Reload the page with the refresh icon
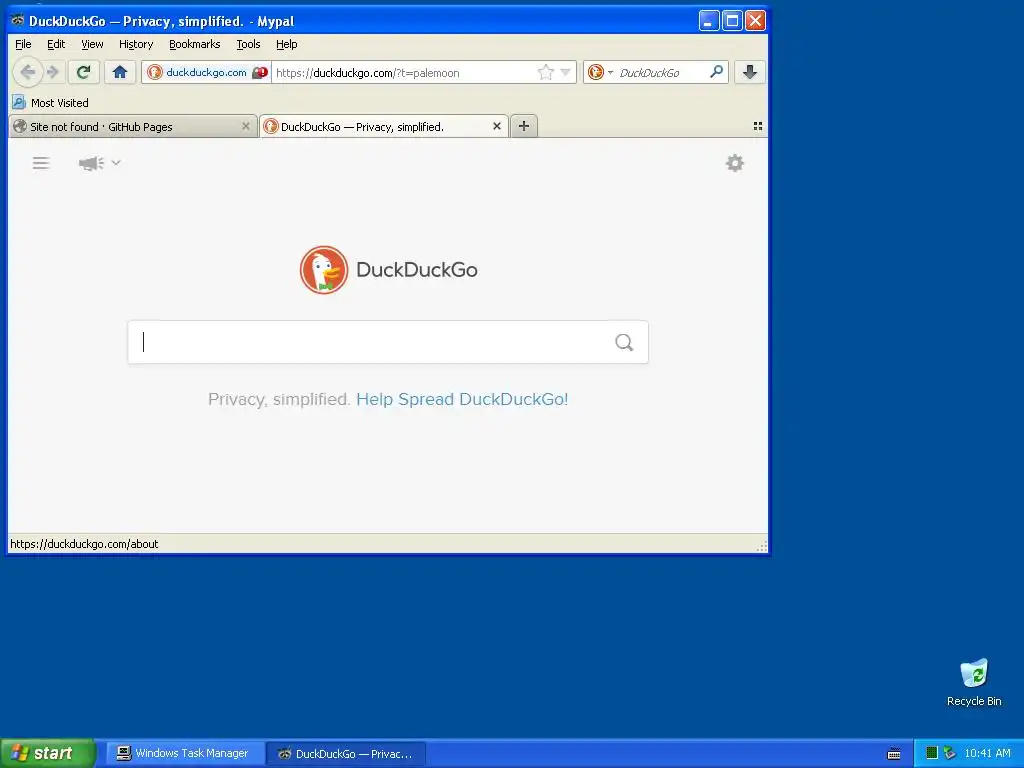Image resolution: width=1024 pixels, height=768 pixels. click(83, 72)
